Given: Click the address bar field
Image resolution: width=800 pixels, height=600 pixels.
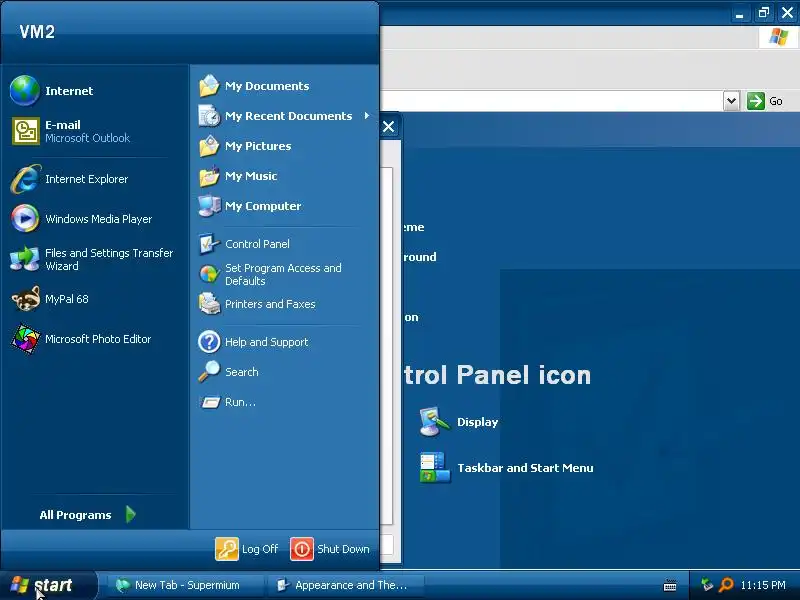Looking at the screenshot, I should [551, 101].
